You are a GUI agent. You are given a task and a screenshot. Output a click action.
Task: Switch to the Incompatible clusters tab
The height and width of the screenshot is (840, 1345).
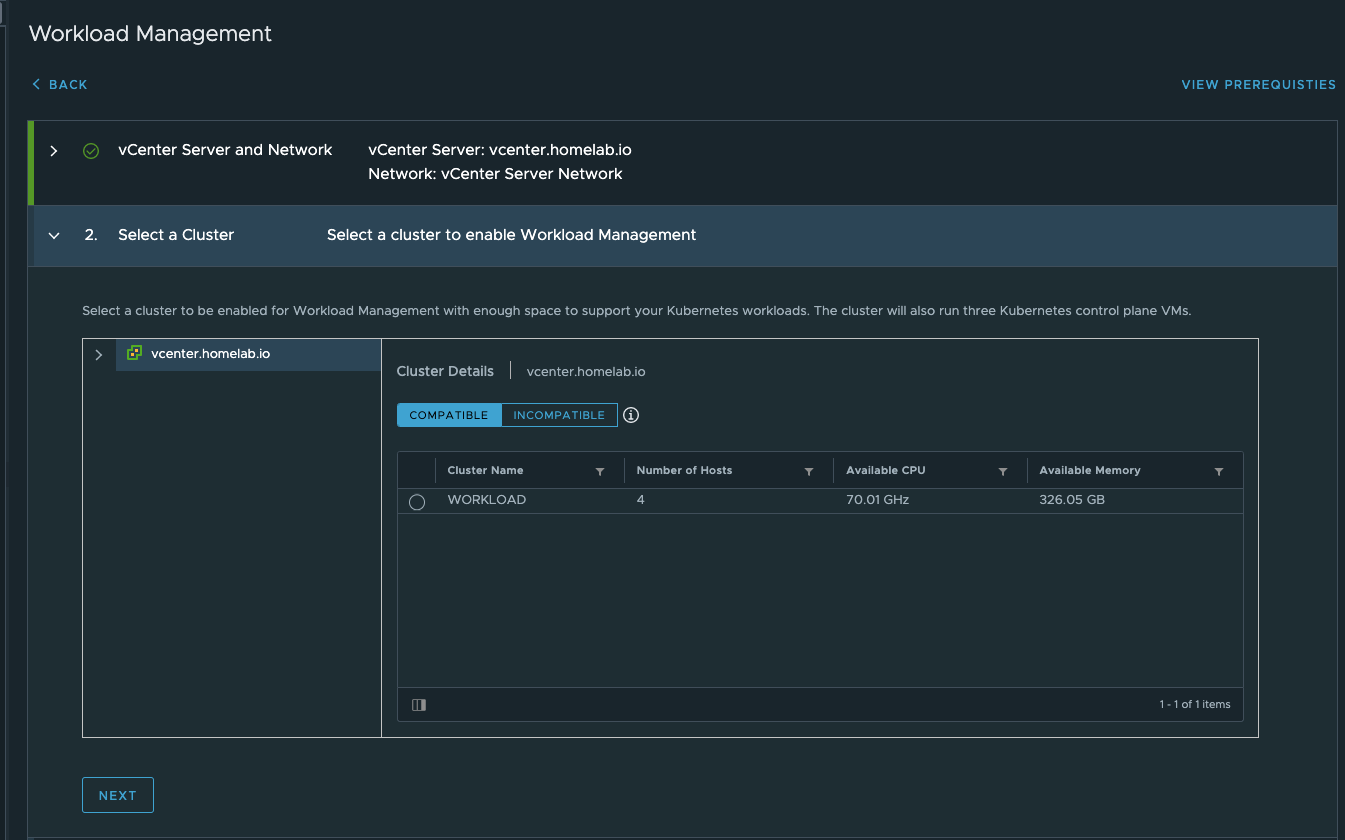[x=559, y=415]
